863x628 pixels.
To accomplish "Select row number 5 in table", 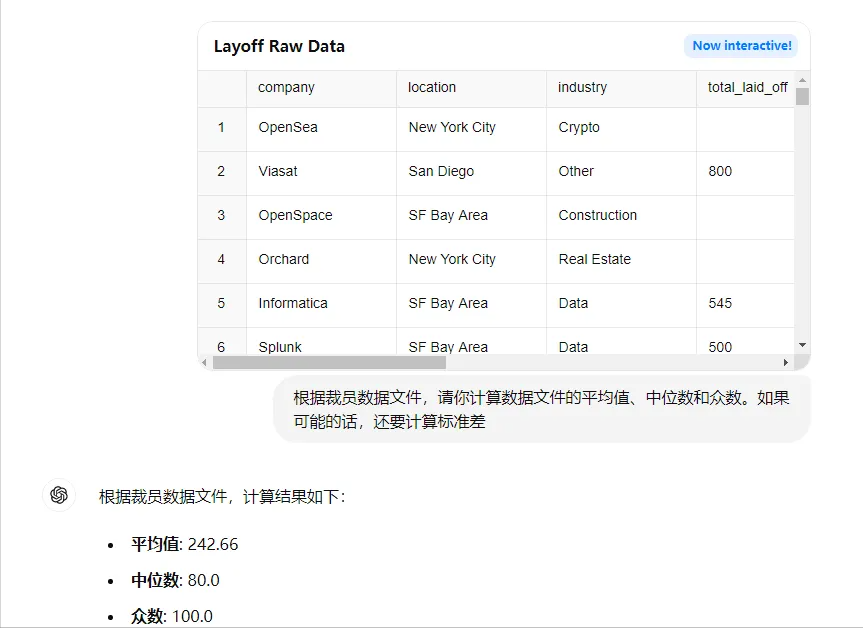I will tap(222, 304).
